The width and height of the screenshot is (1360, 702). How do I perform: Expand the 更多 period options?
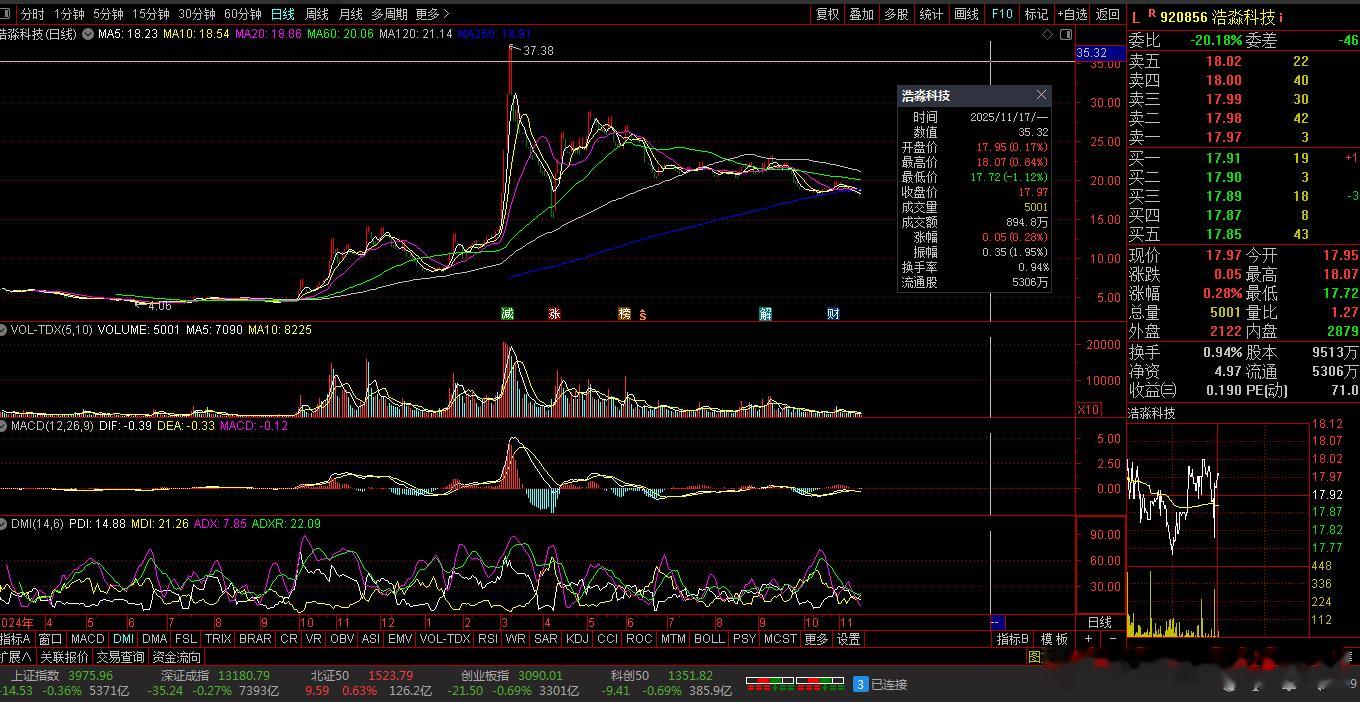click(x=432, y=14)
